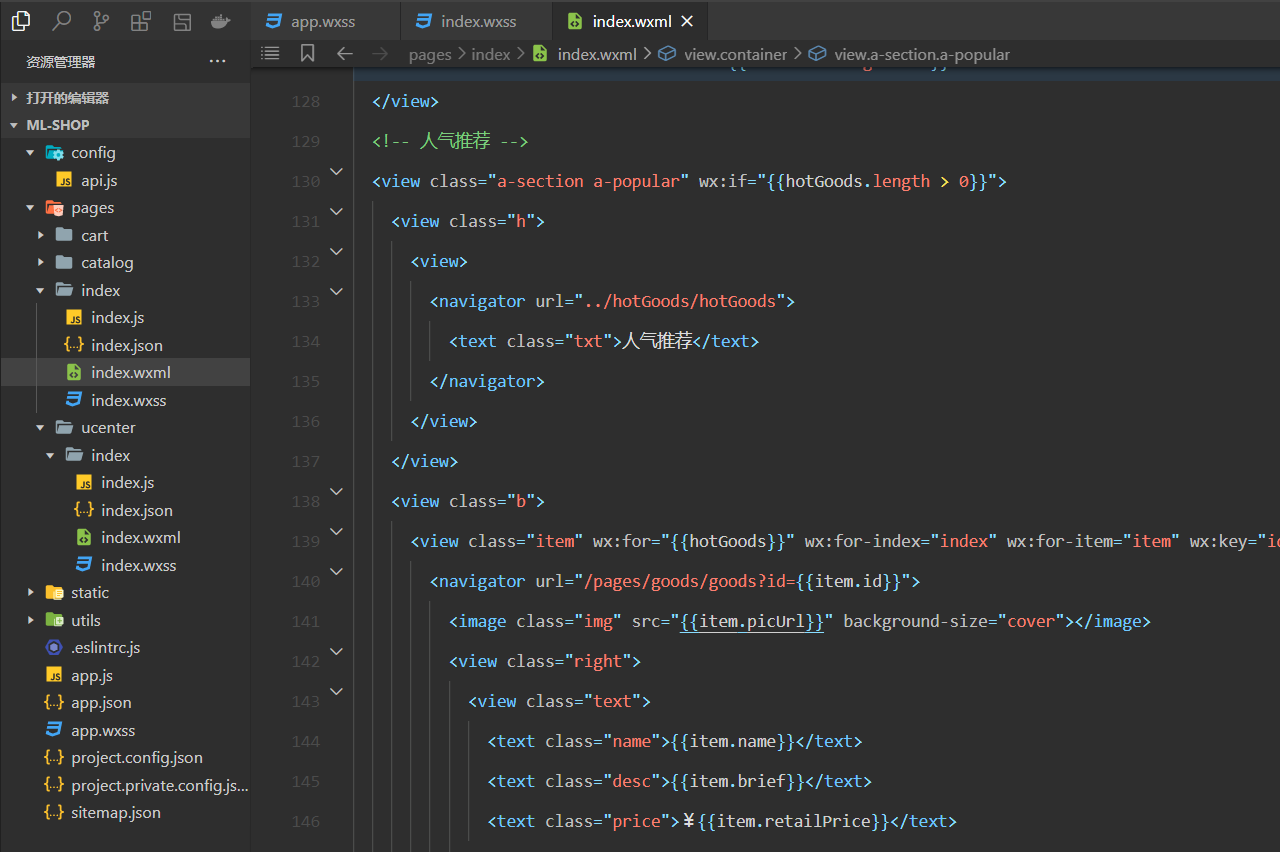Open project.config.json file
The height and width of the screenshot is (852, 1280).
(x=125, y=758)
